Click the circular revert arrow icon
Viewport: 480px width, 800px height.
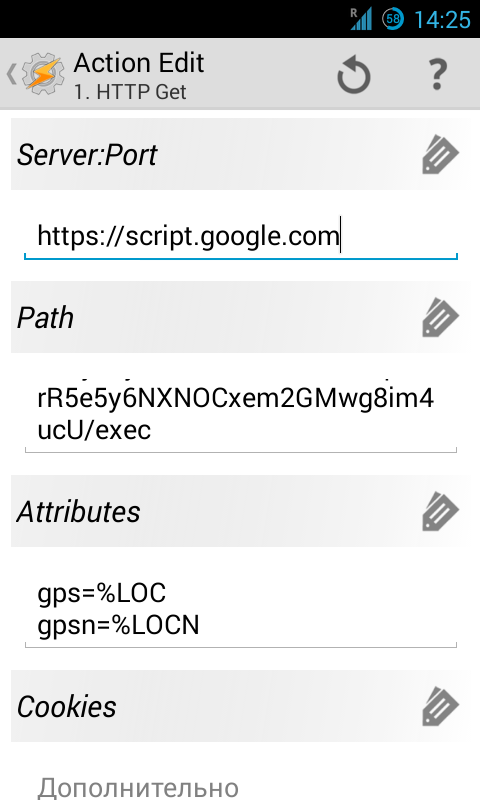tap(353, 76)
